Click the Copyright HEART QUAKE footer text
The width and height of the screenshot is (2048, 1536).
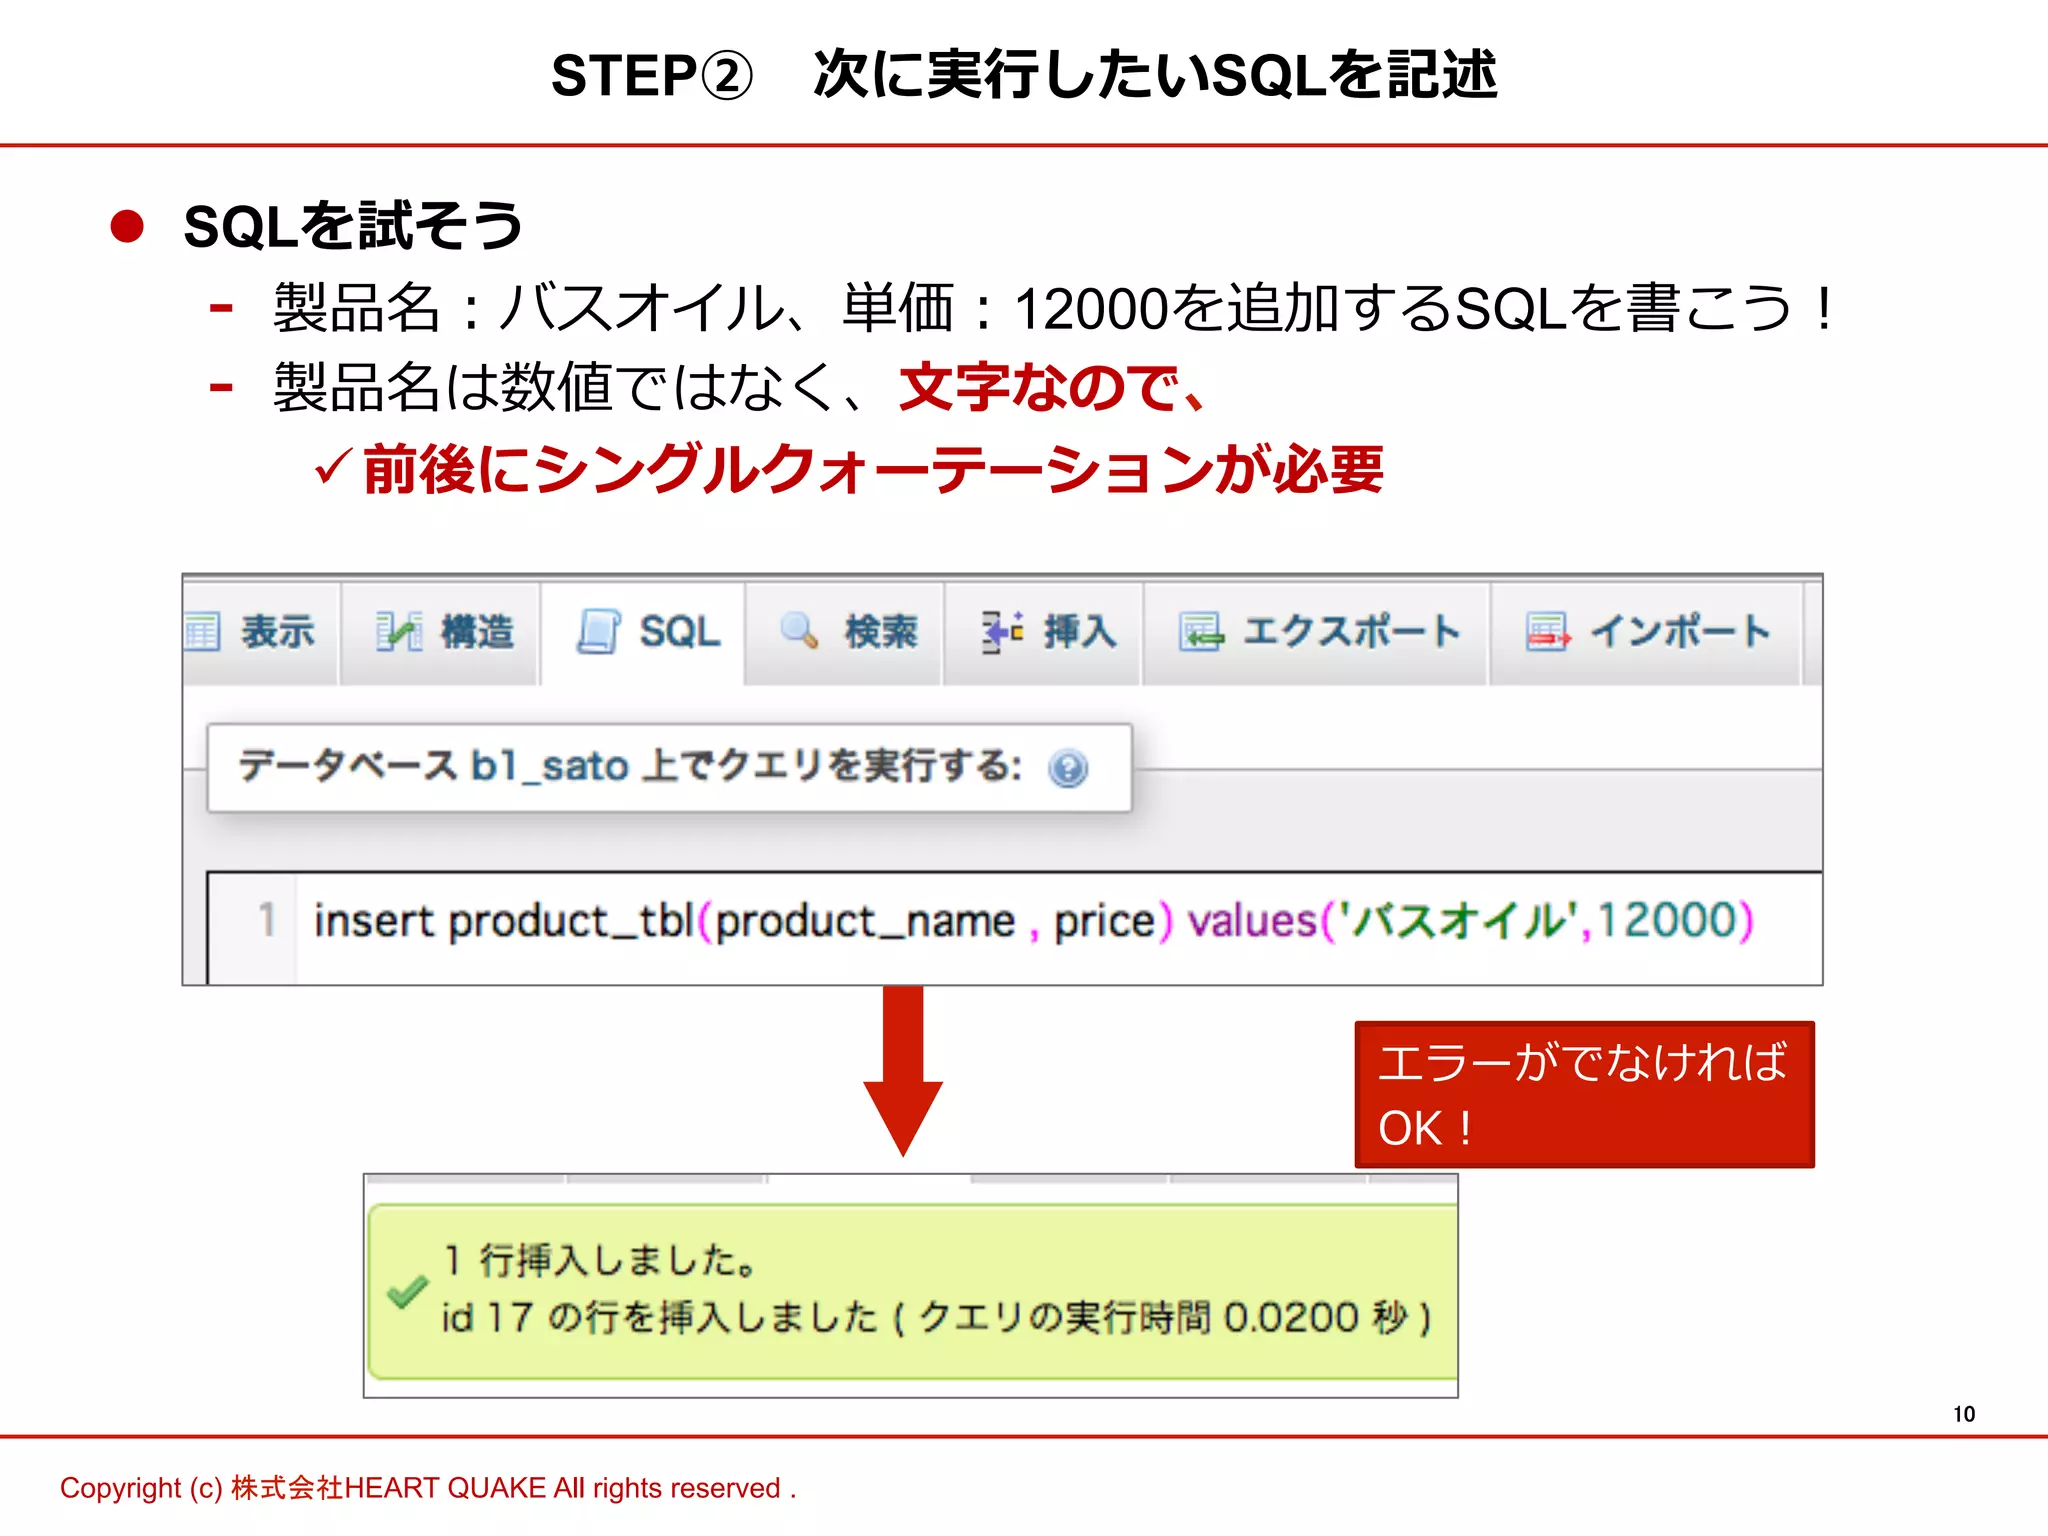pyautogui.click(x=428, y=1488)
